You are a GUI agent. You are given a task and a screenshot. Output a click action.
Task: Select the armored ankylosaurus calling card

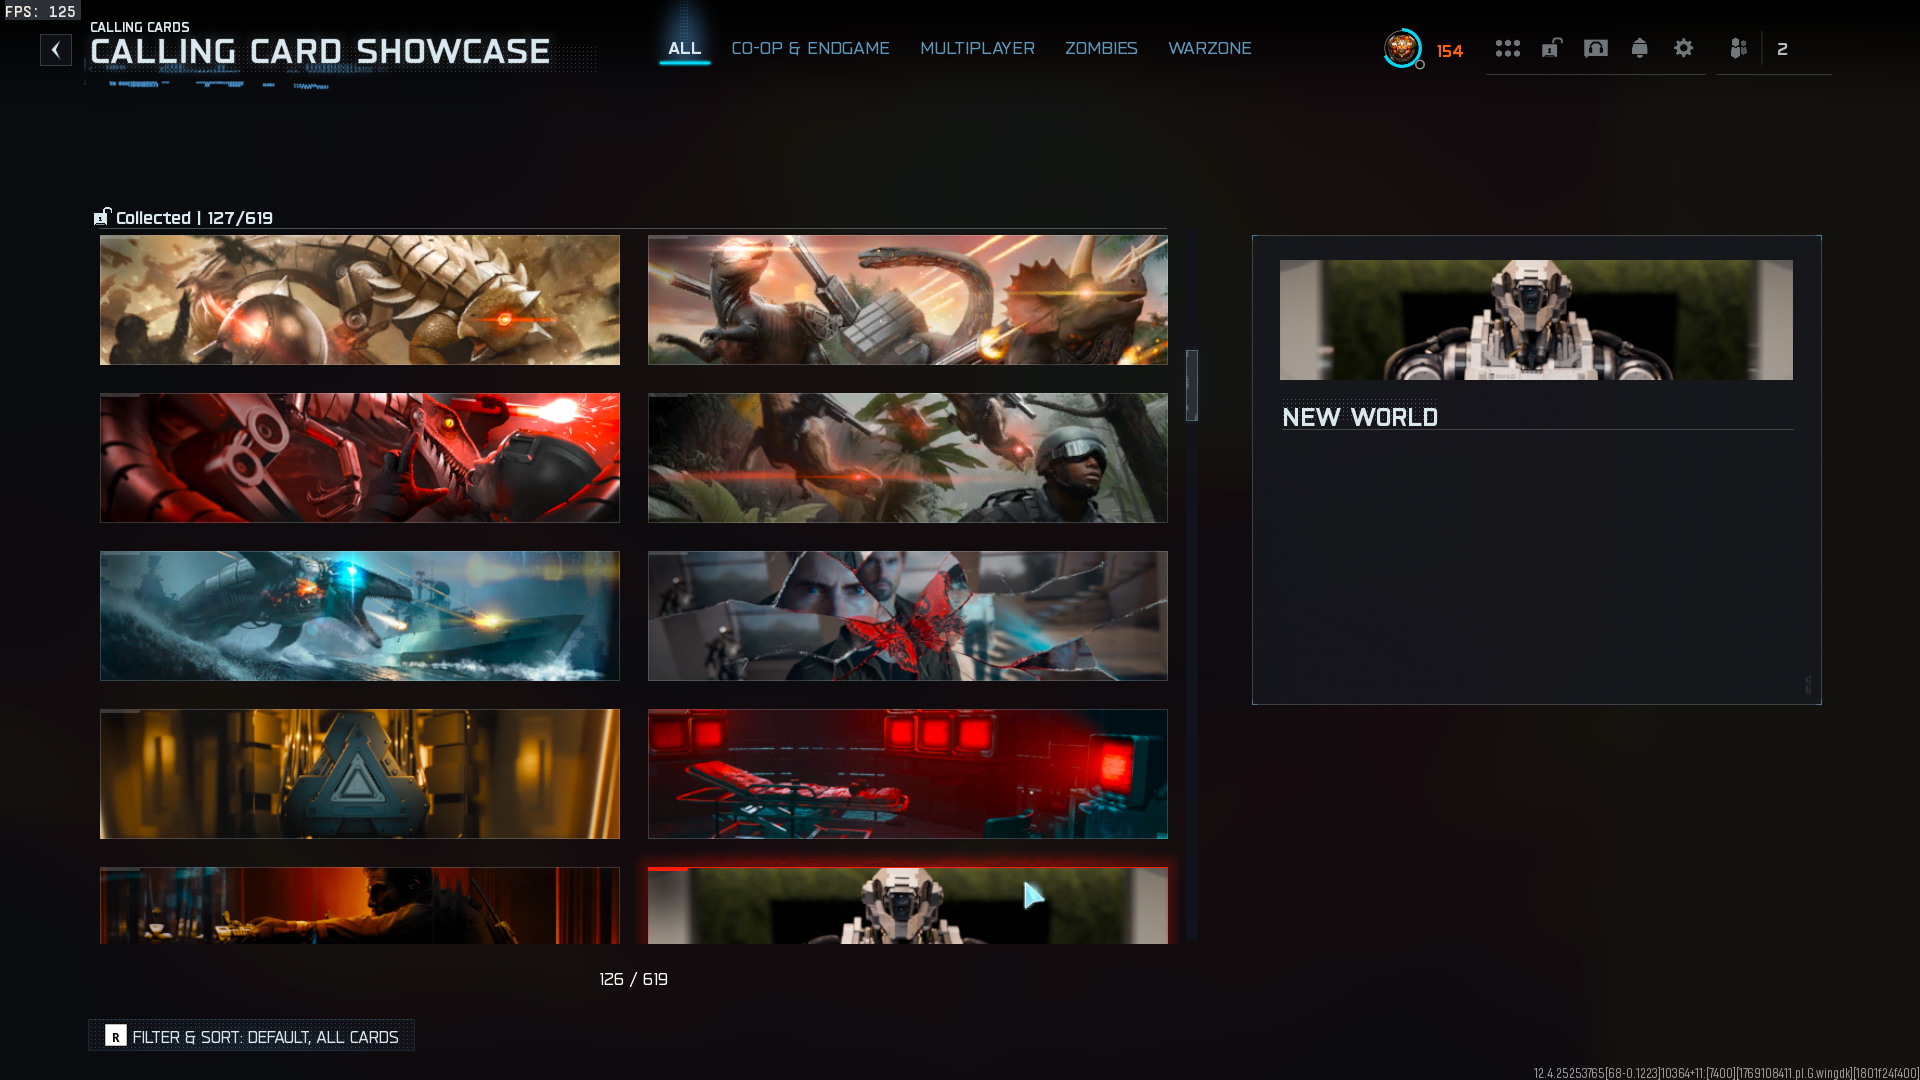[x=360, y=300]
